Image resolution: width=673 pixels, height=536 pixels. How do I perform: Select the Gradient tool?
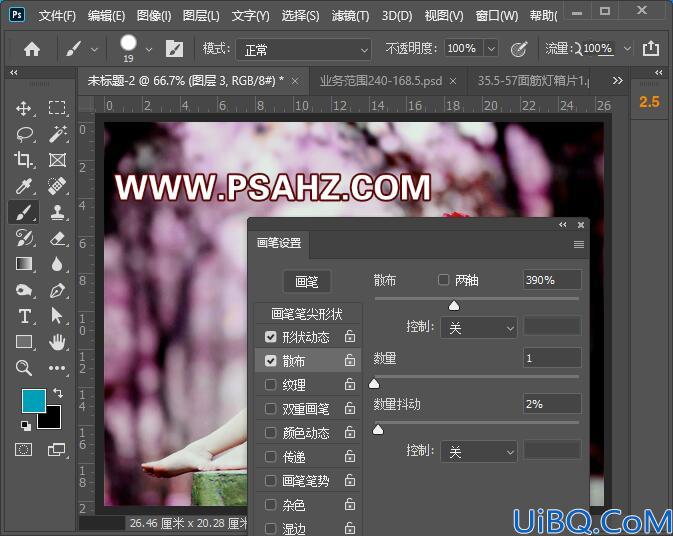click(x=24, y=263)
